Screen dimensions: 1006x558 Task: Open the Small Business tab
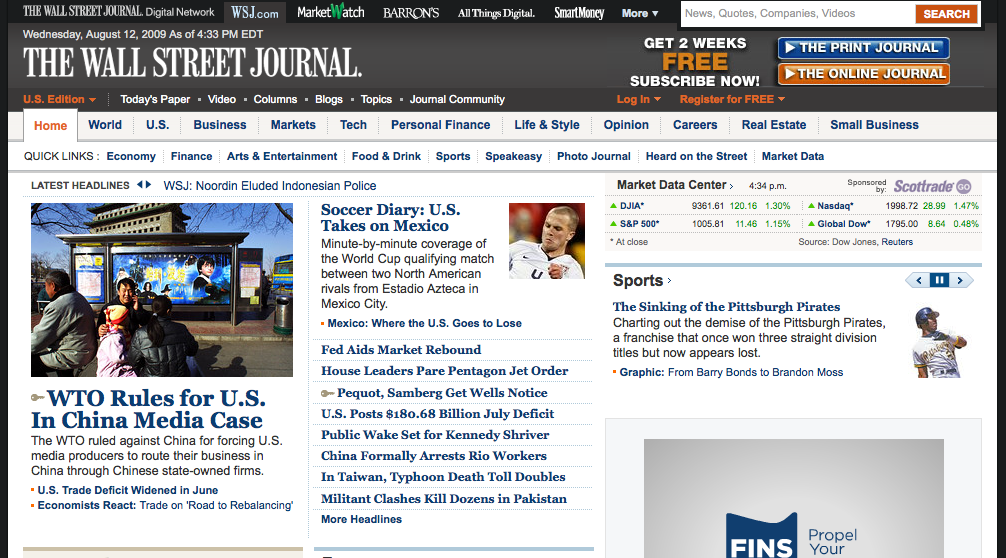(x=874, y=125)
